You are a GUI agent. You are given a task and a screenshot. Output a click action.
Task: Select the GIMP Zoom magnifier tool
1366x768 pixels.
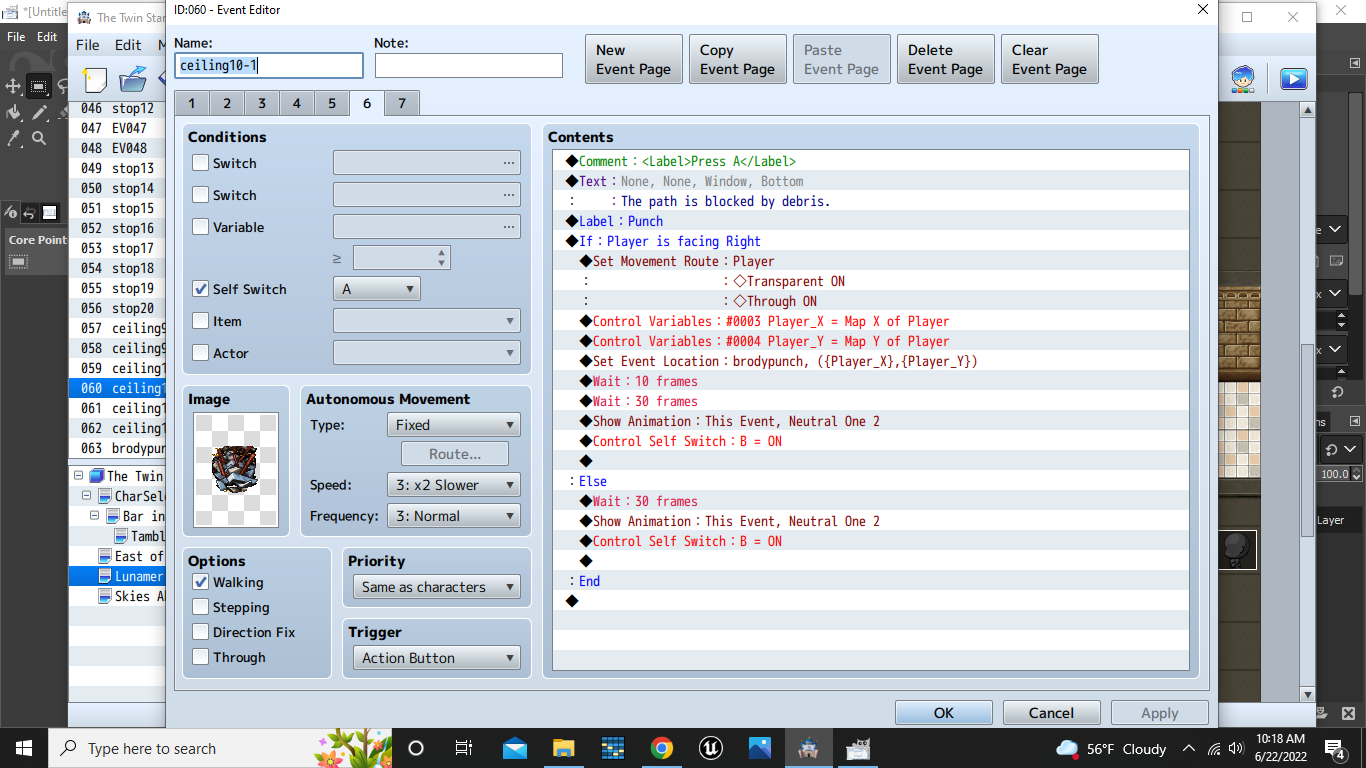tap(39, 138)
